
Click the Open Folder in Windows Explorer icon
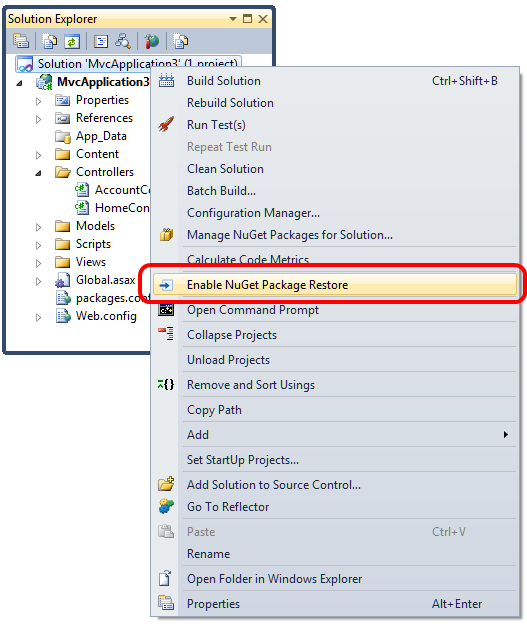[165, 578]
